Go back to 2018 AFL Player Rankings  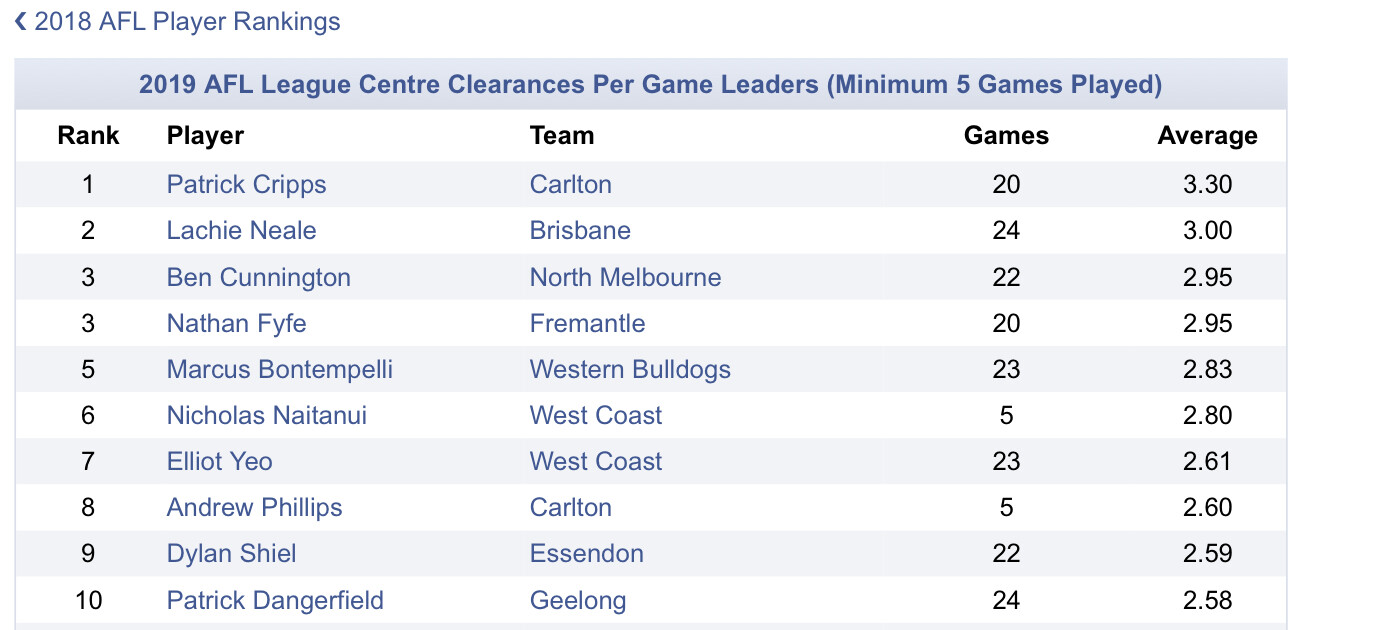(x=177, y=22)
